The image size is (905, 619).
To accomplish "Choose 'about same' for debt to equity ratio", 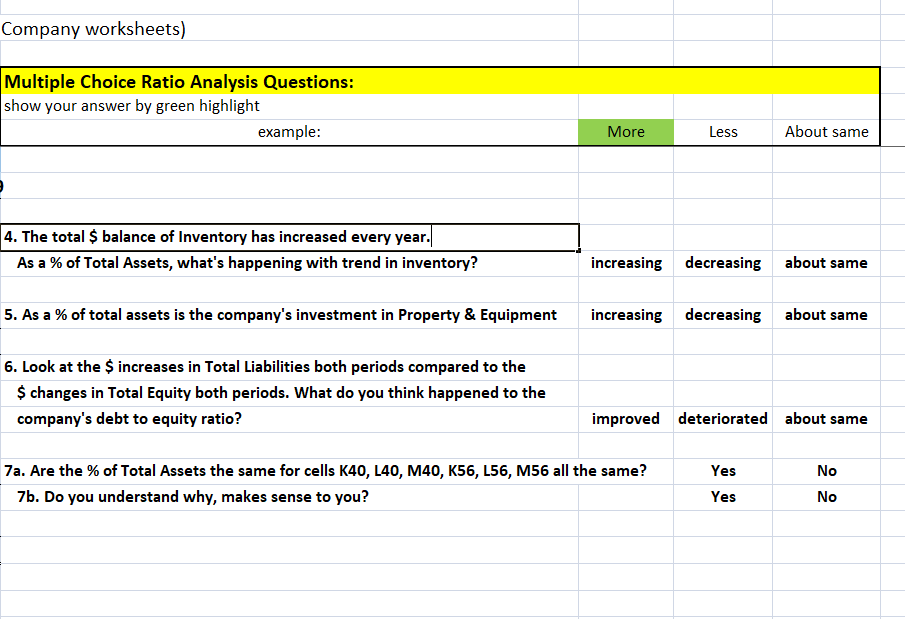I will [826, 419].
